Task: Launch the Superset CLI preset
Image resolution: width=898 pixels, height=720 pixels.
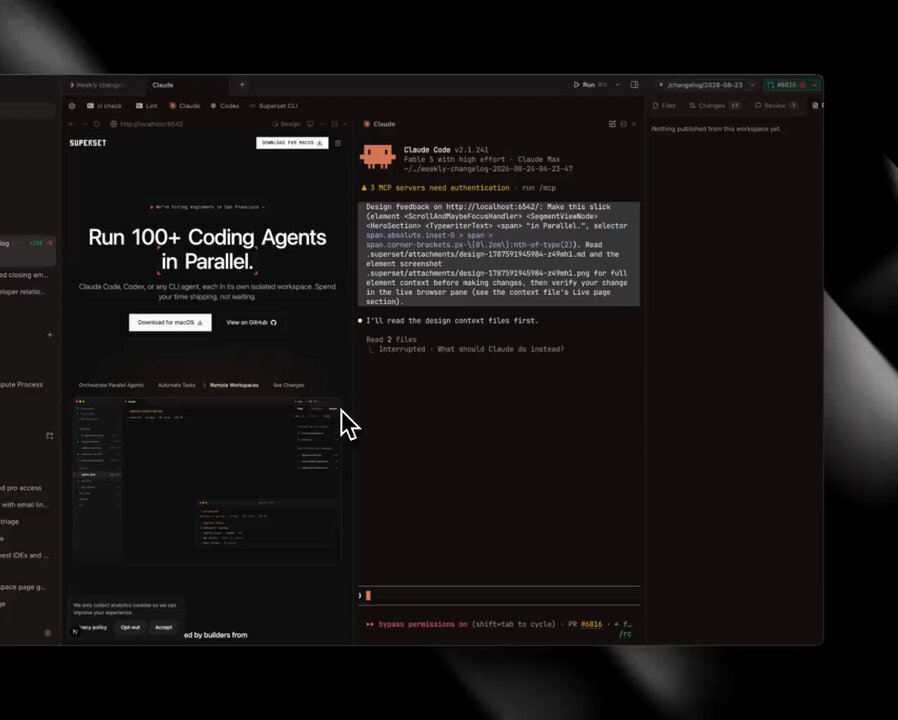Action: [x=273, y=106]
